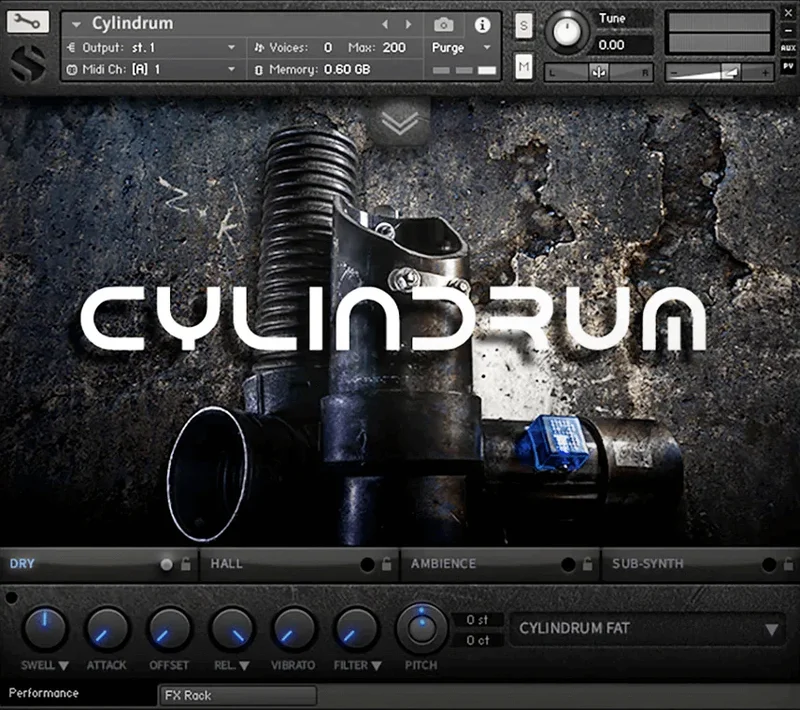The width and height of the screenshot is (800, 710).
Task: Go to previous instrument with left arrow
Action: (x=385, y=24)
